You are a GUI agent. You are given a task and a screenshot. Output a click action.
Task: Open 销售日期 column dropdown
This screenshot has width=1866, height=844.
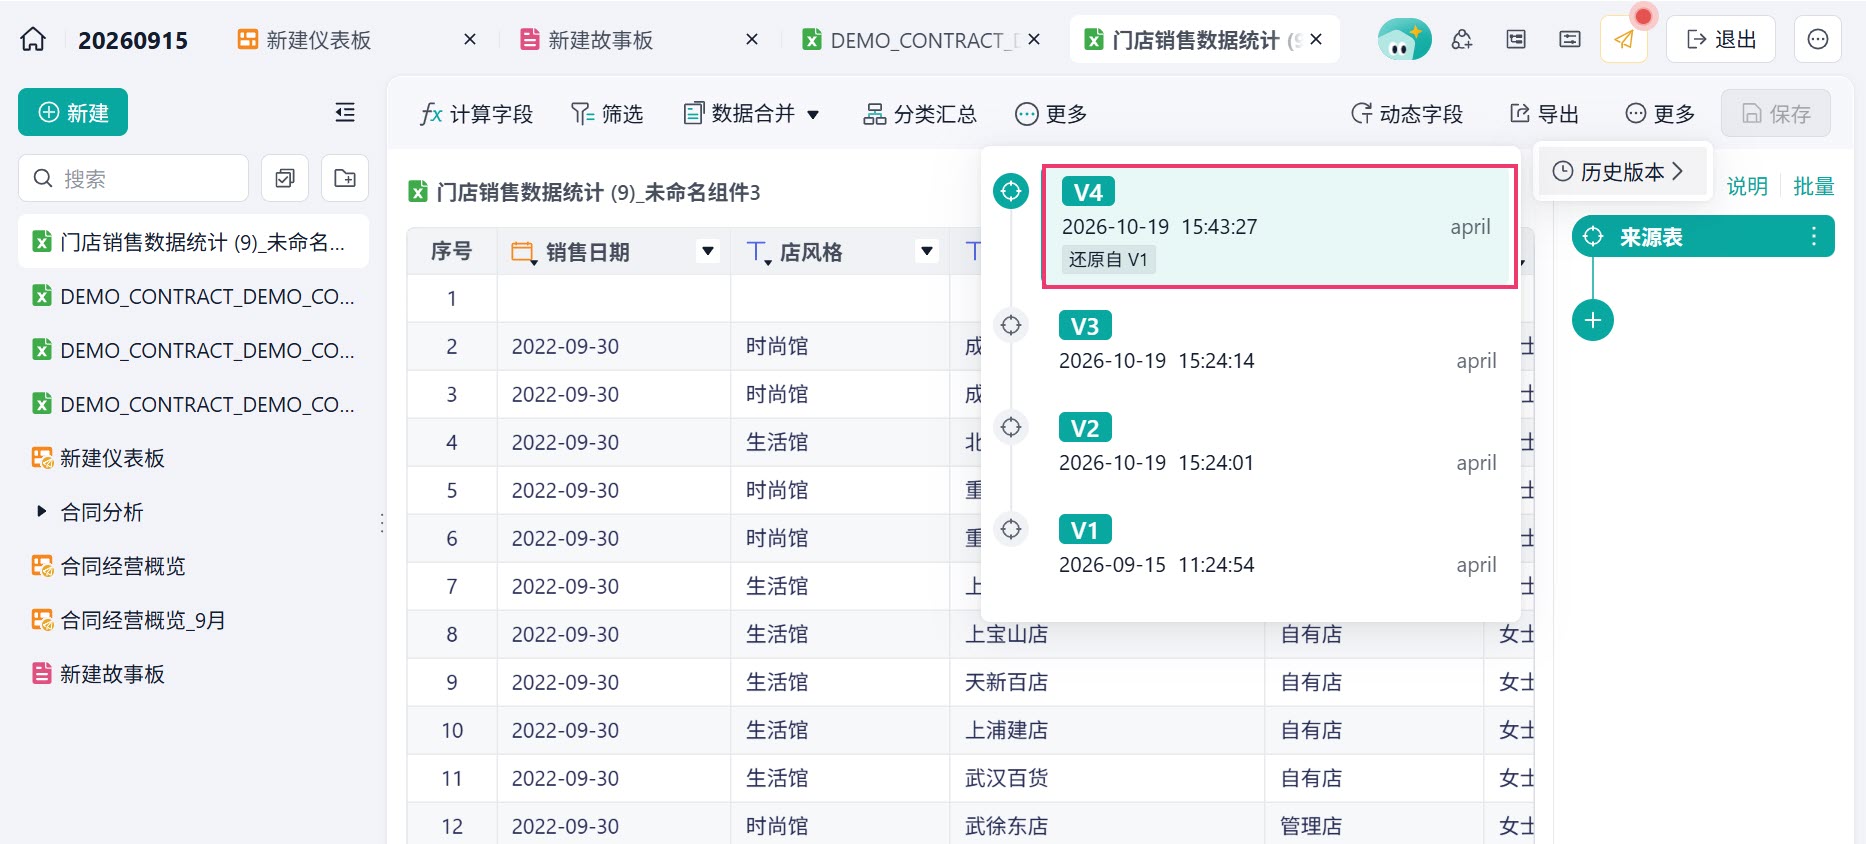(708, 251)
